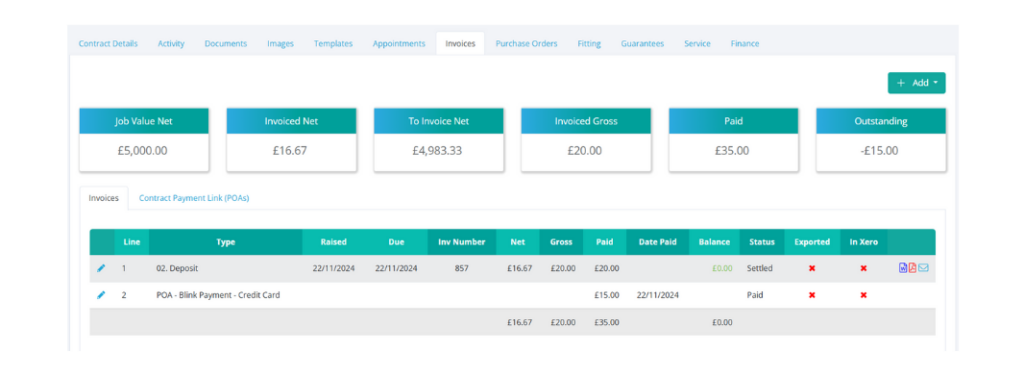The width and height of the screenshot is (1024, 376).
Task: Go to the Images tab
Action: pyautogui.click(x=280, y=44)
